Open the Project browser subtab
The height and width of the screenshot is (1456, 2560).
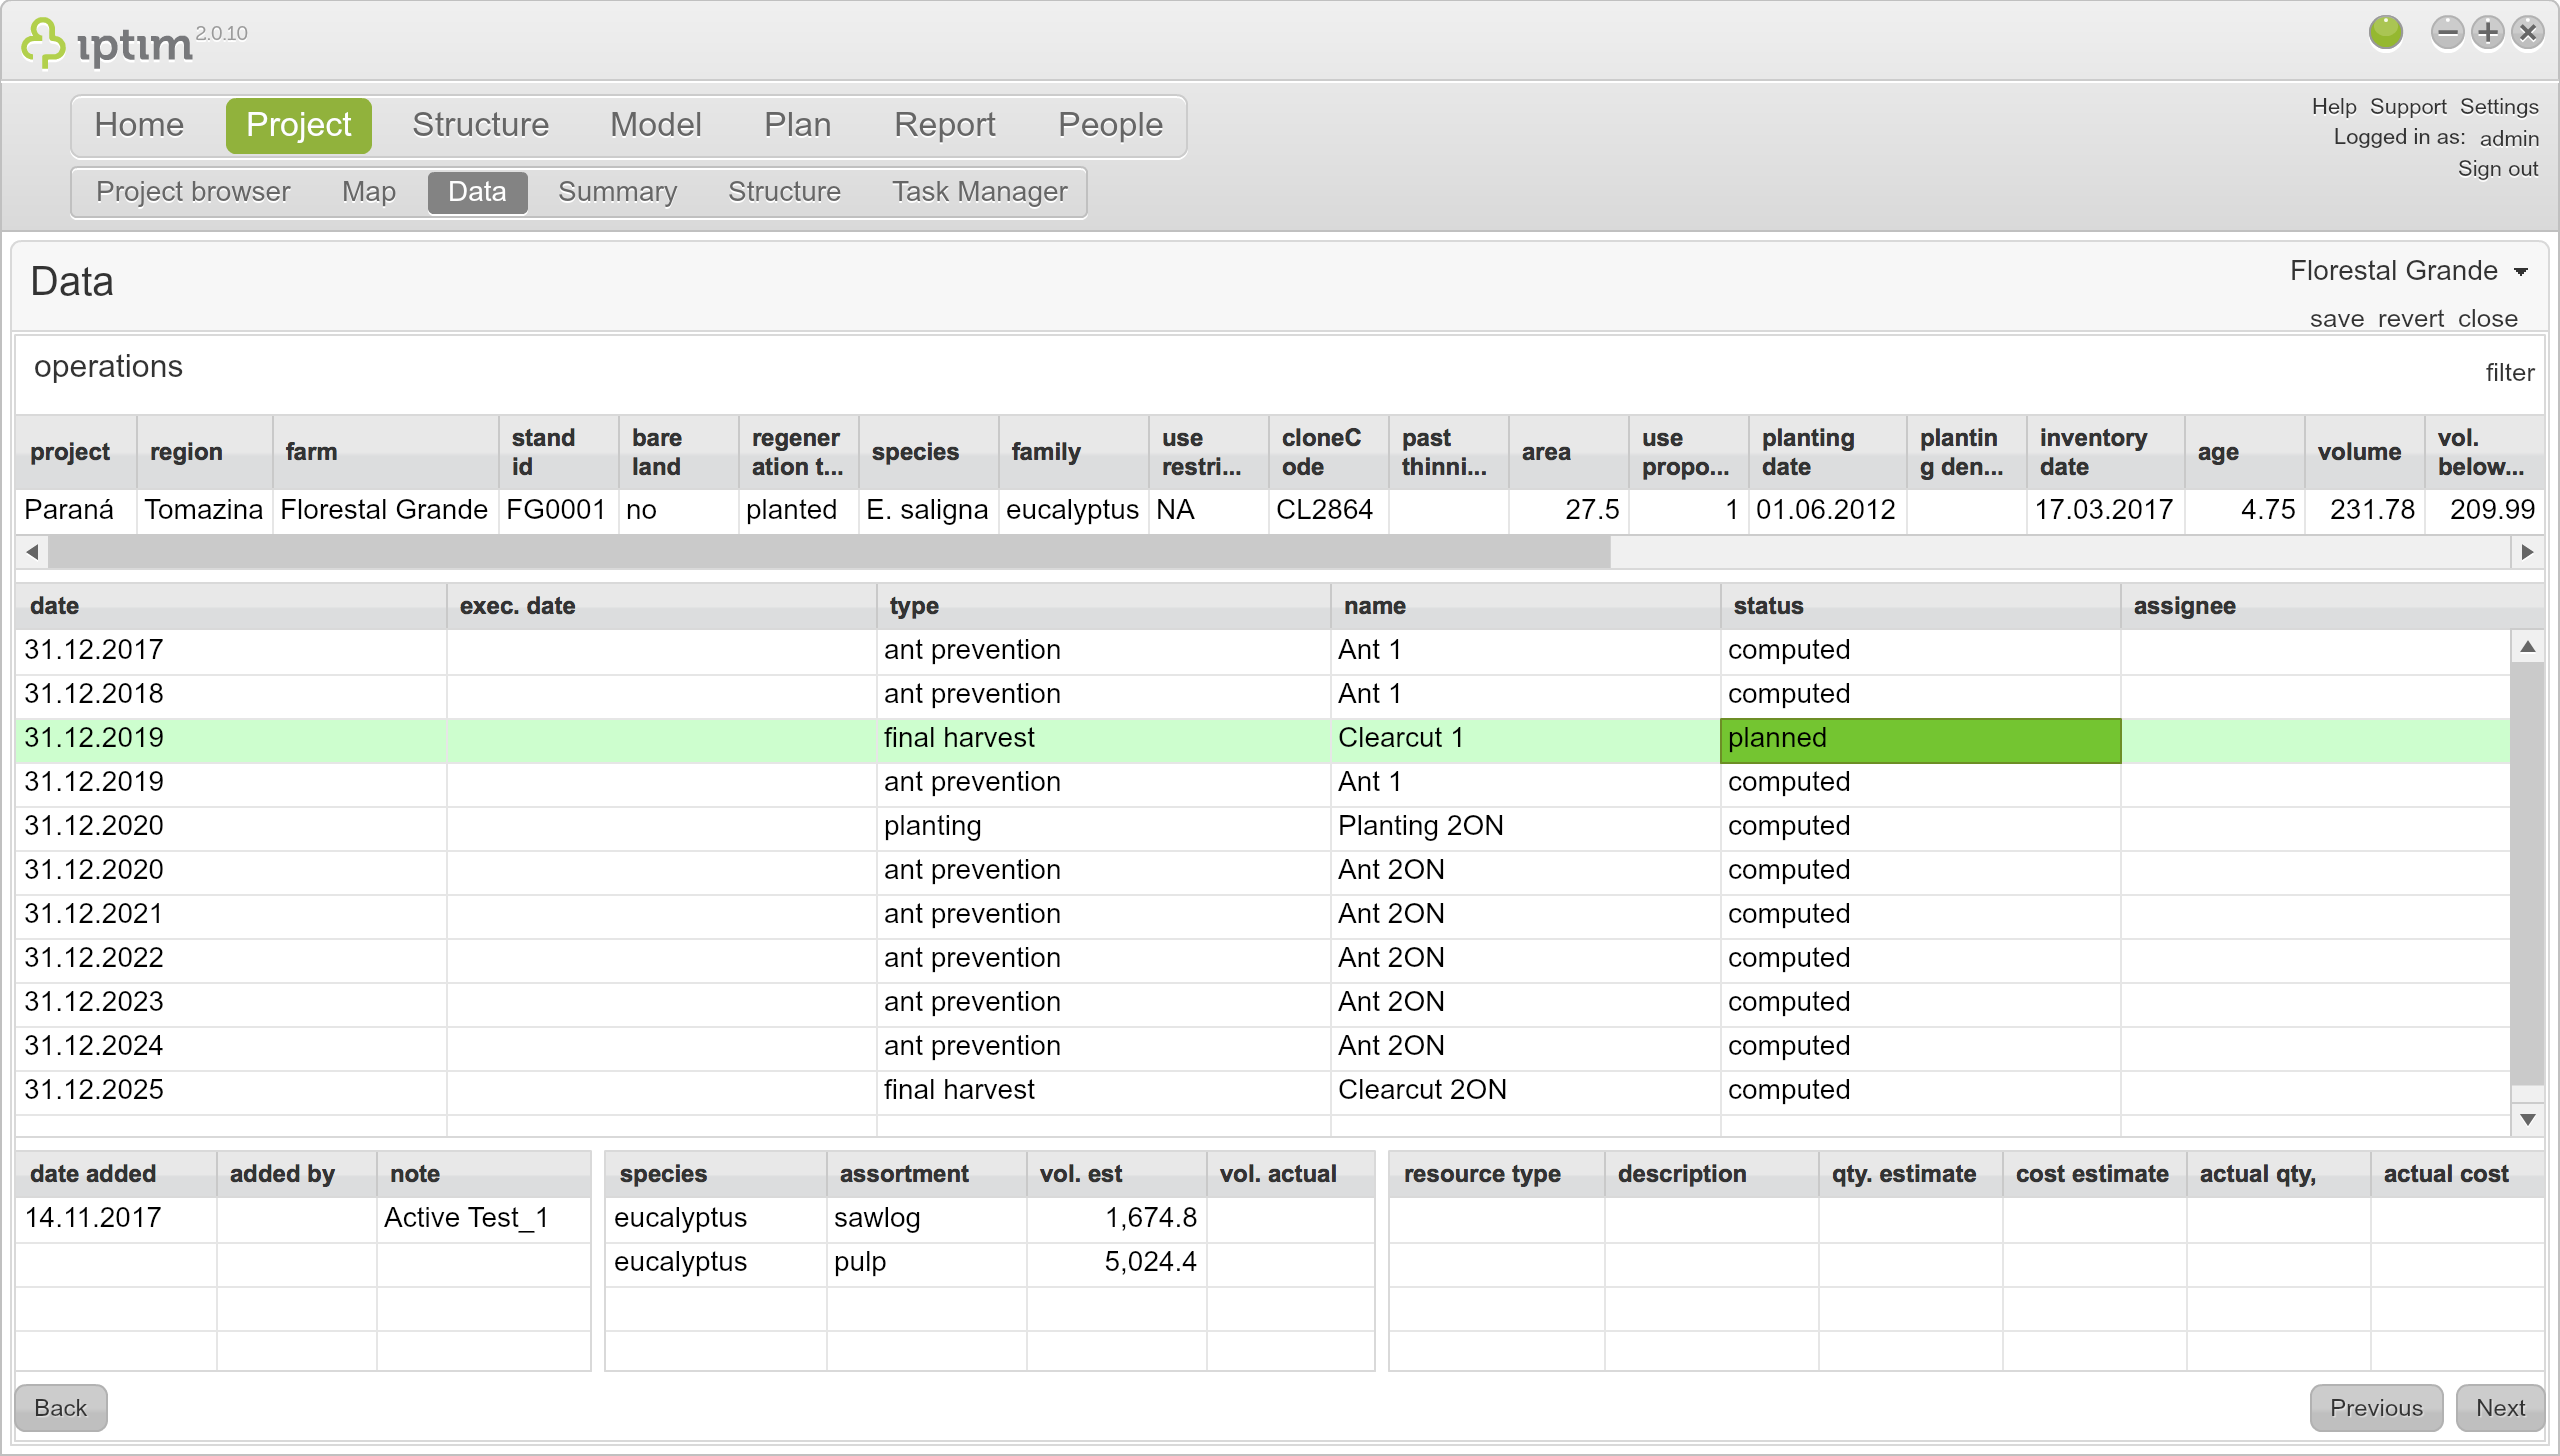[x=193, y=191]
